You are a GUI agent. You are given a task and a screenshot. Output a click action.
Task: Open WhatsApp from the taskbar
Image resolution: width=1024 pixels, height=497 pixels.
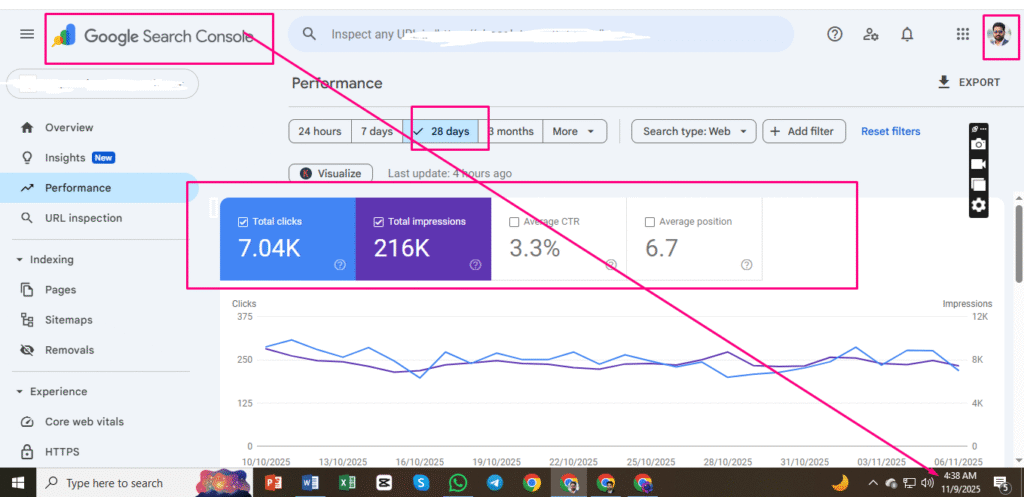click(x=458, y=483)
